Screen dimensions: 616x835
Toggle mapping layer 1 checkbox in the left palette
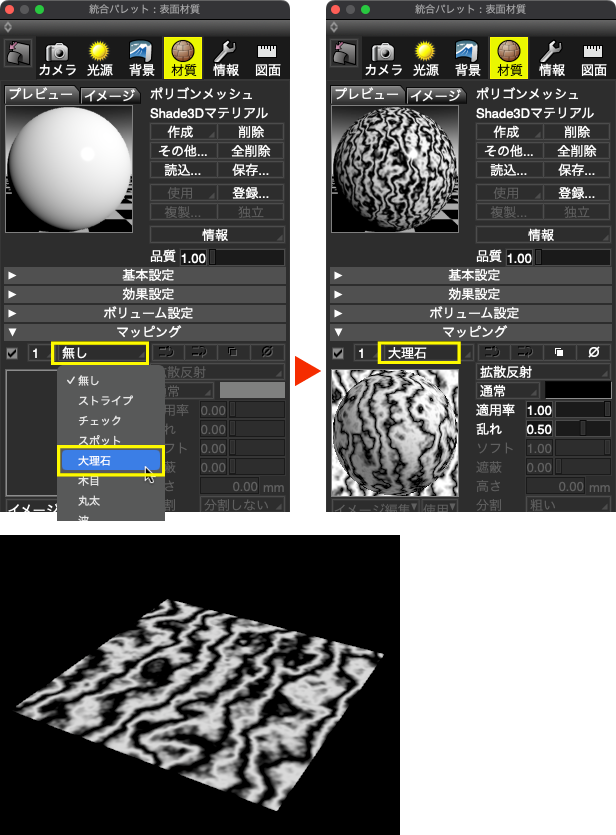point(12,353)
